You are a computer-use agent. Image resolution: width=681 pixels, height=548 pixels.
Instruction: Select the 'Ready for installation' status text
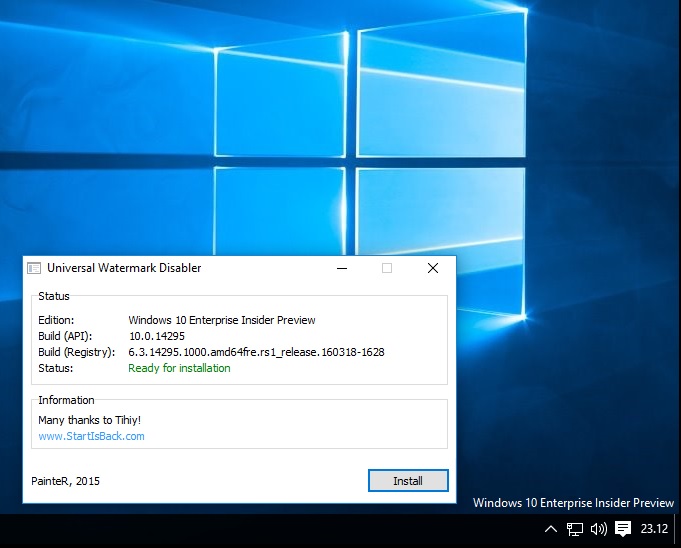tap(179, 368)
